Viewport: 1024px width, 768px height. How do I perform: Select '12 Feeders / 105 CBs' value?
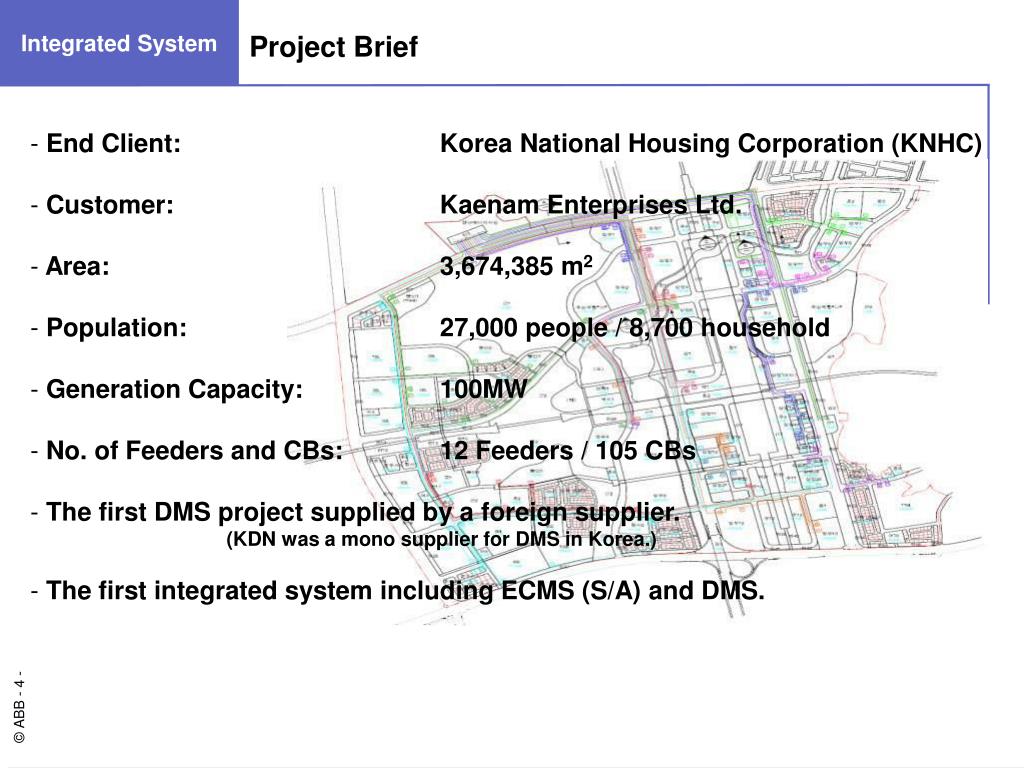pyautogui.click(x=568, y=451)
